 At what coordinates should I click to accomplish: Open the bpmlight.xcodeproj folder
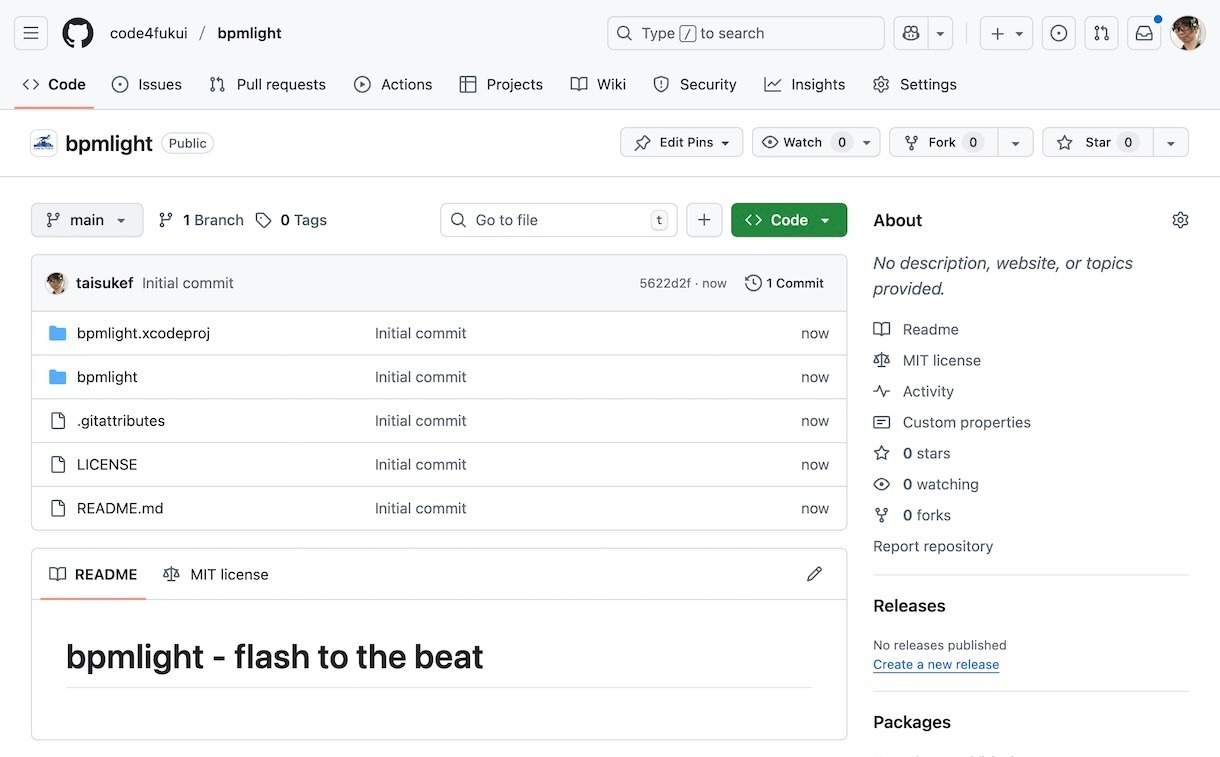[143, 333]
